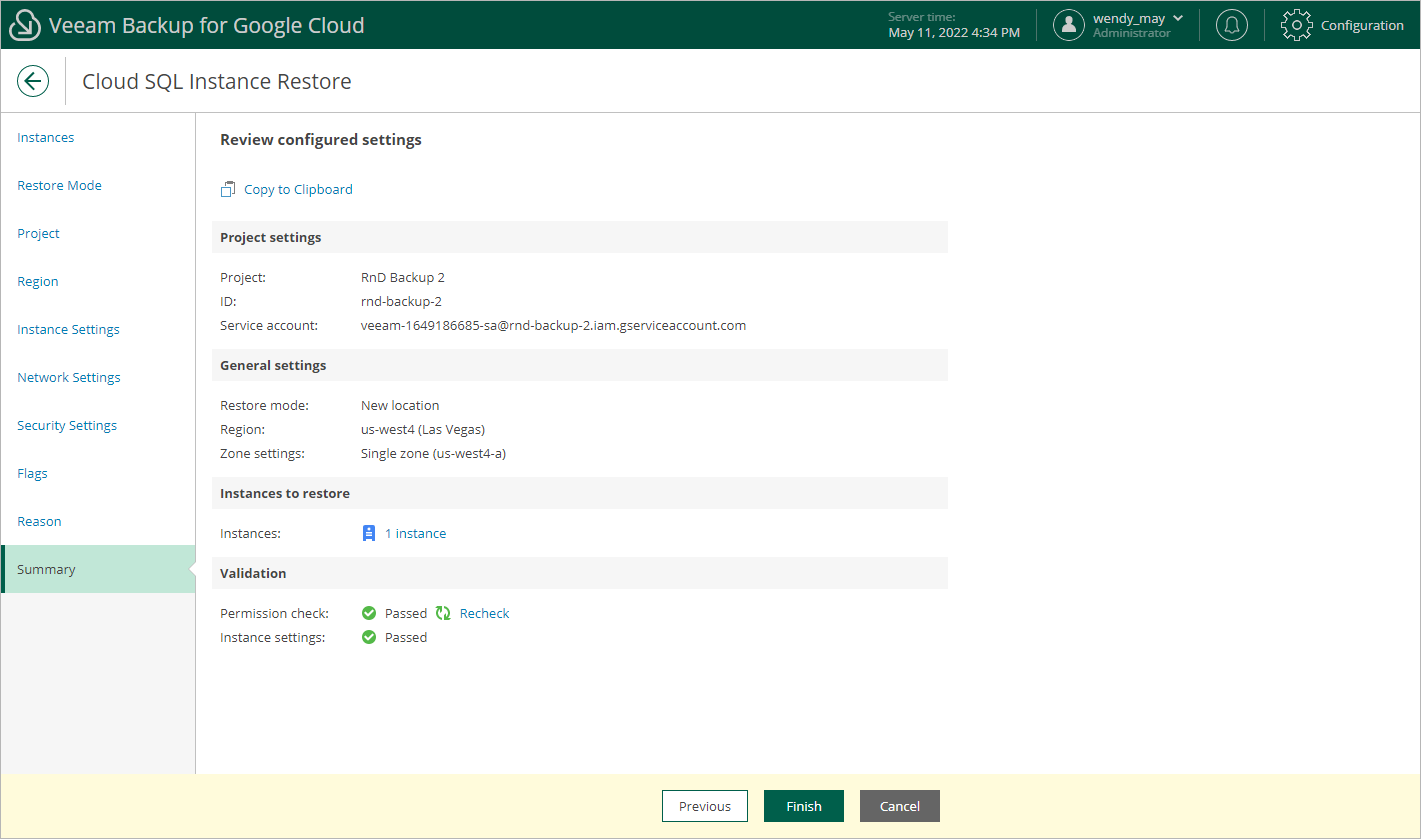Click the 'Instances to restore' section header

tap(580, 493)
